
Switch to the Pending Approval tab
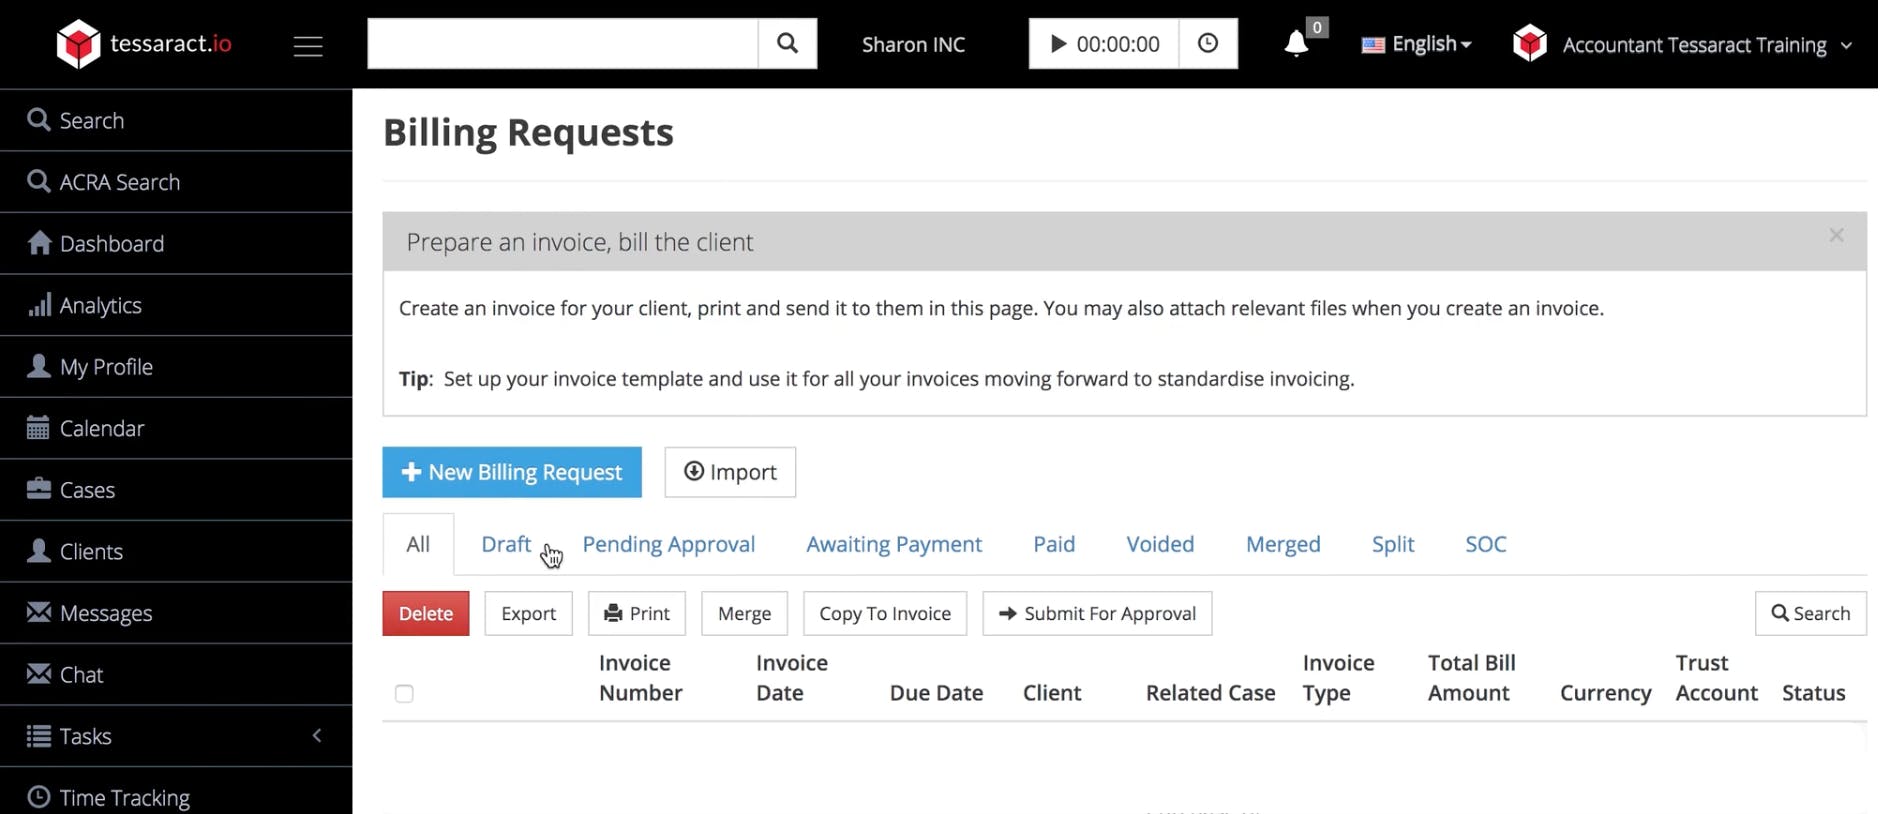(668, 544)
